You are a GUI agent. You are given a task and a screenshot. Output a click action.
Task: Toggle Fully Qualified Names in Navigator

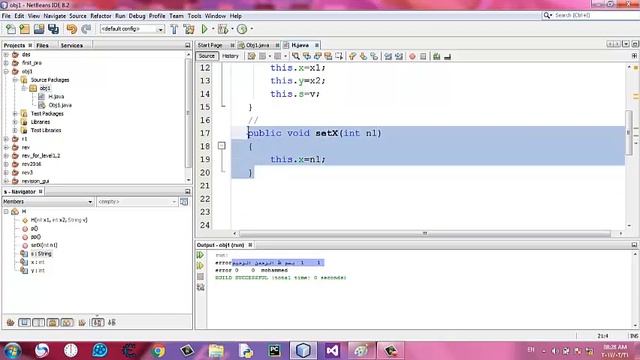[82, 322]
